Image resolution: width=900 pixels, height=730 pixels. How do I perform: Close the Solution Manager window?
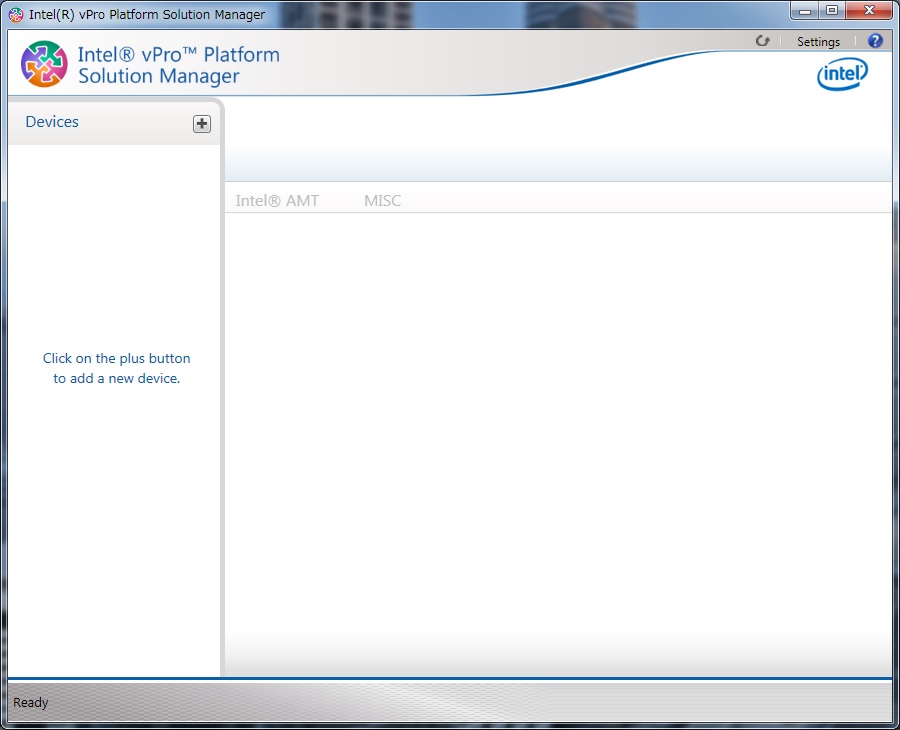[x=869, y=11]
